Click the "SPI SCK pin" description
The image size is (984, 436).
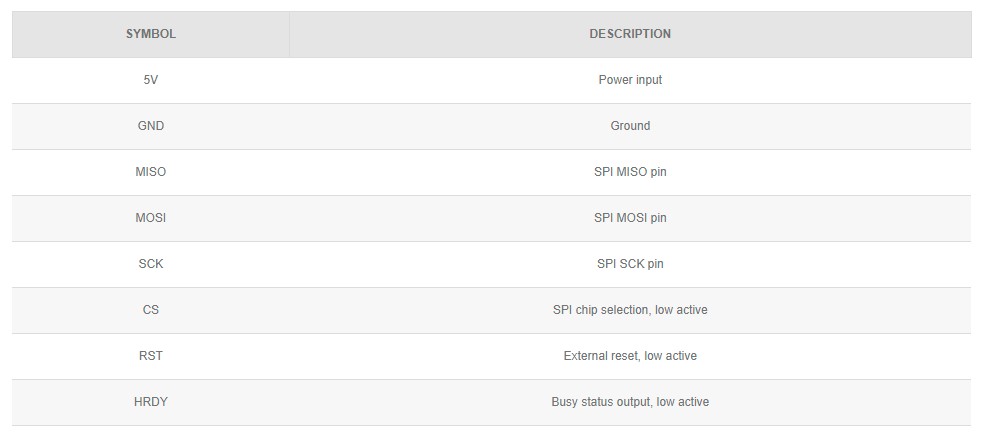630,264
